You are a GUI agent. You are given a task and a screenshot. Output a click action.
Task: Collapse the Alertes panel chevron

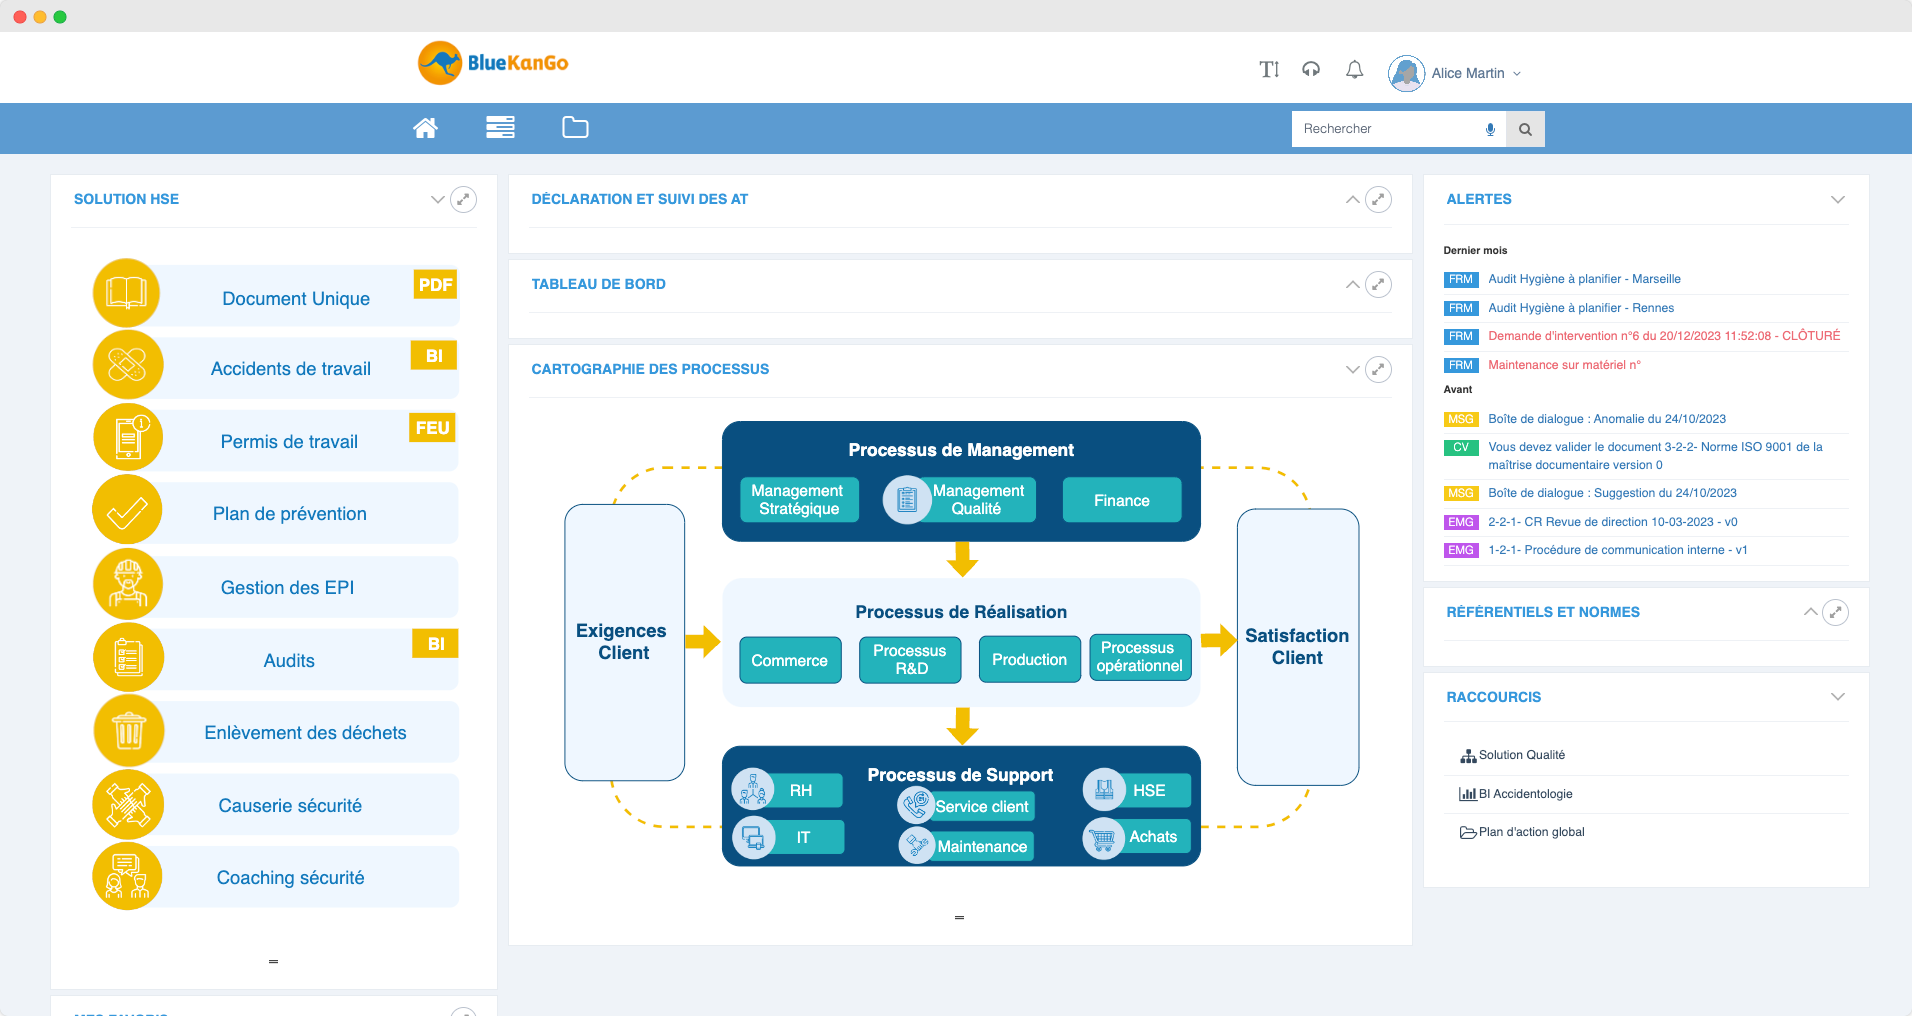1837,199
